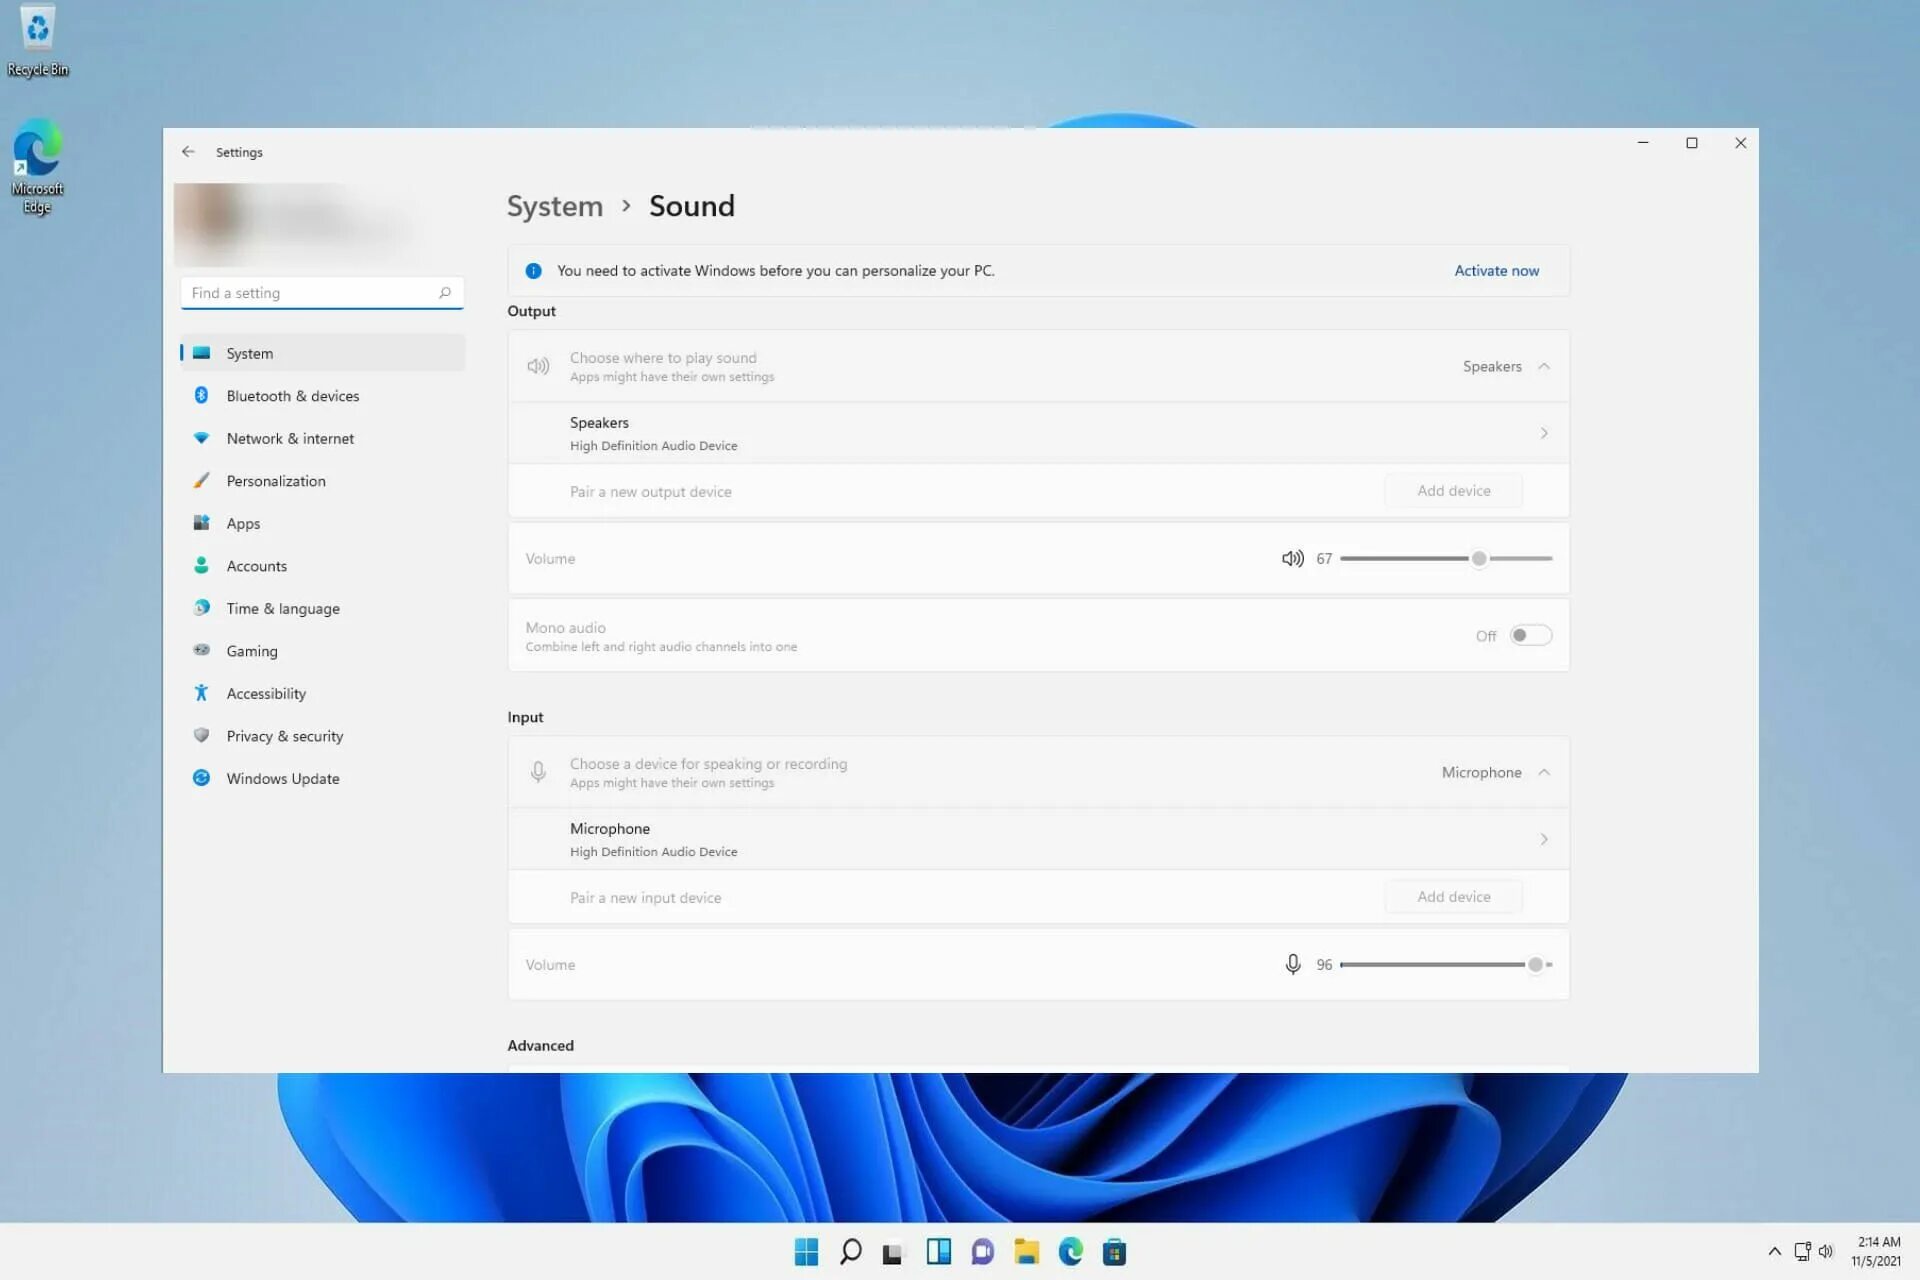Viewport: 1920px width, 1280px height.
Task: Click the Network & internet icon
Action: tap(201, 437)
